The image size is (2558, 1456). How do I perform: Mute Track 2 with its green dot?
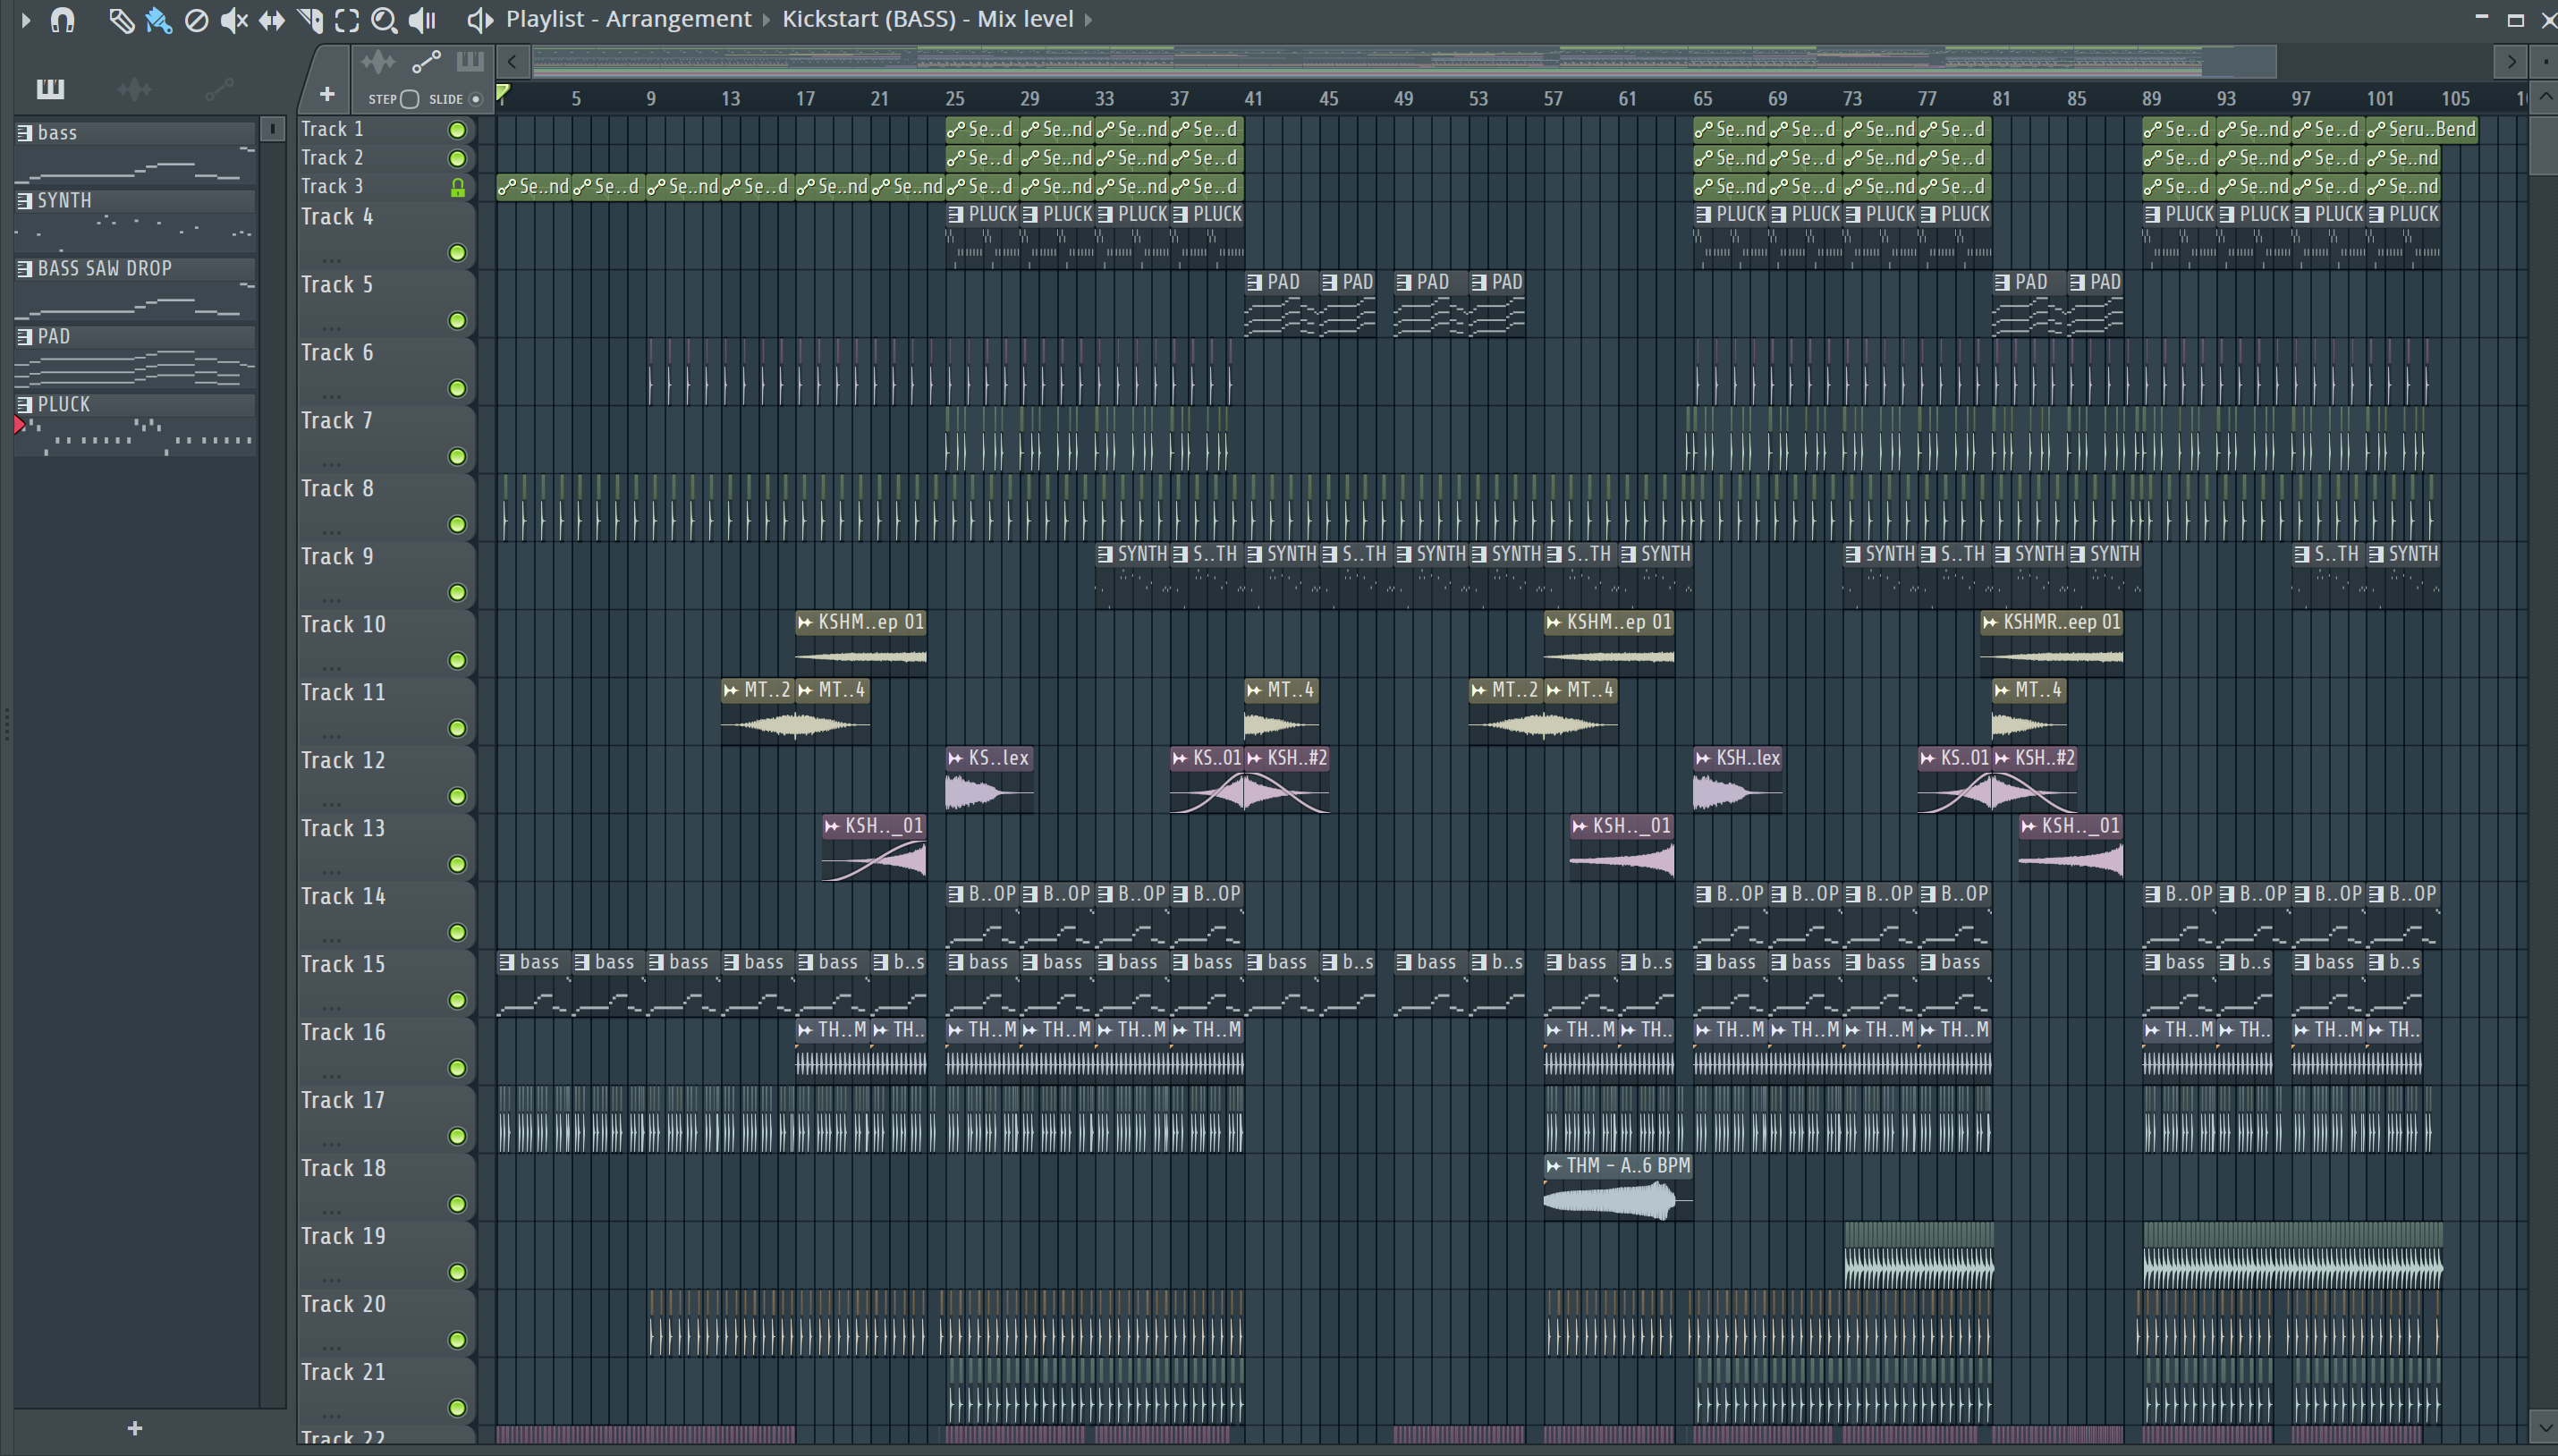click(457, 158)
